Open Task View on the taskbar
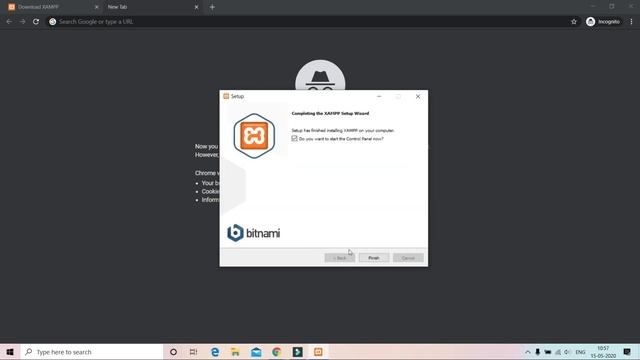Image resolution: width=640 pixels, height=360 pixels. tap(193, 352)
